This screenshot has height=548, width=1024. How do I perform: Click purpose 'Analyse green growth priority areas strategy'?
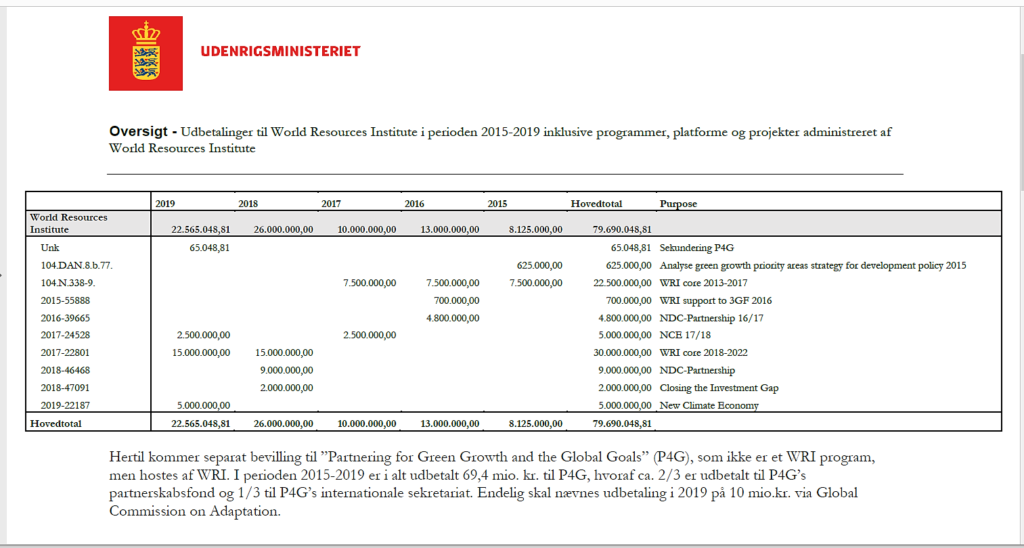point(813,265)
